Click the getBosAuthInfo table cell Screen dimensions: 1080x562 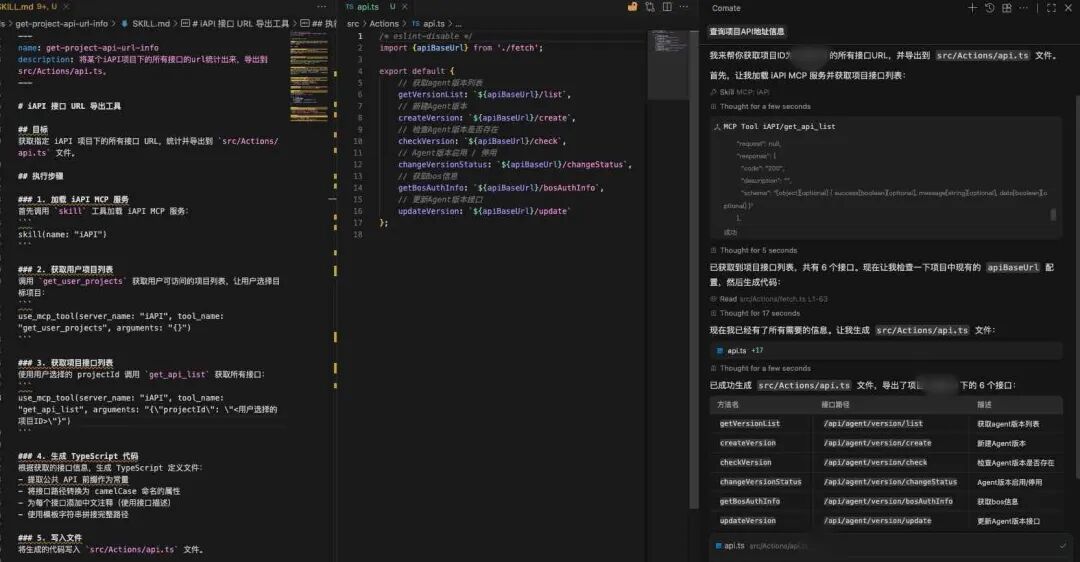[750, 501]
